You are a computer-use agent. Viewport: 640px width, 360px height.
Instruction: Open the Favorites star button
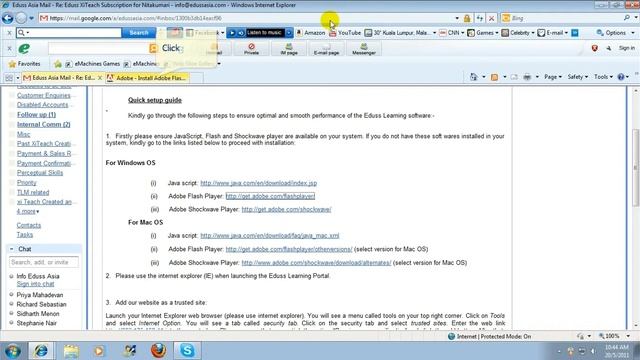24,64
